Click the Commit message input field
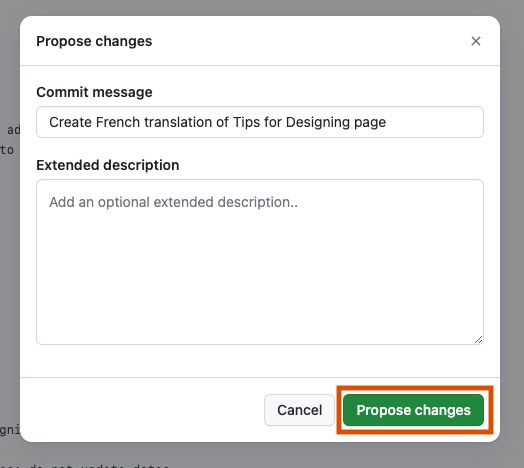 pyautogui.click(x=260, y=122)
